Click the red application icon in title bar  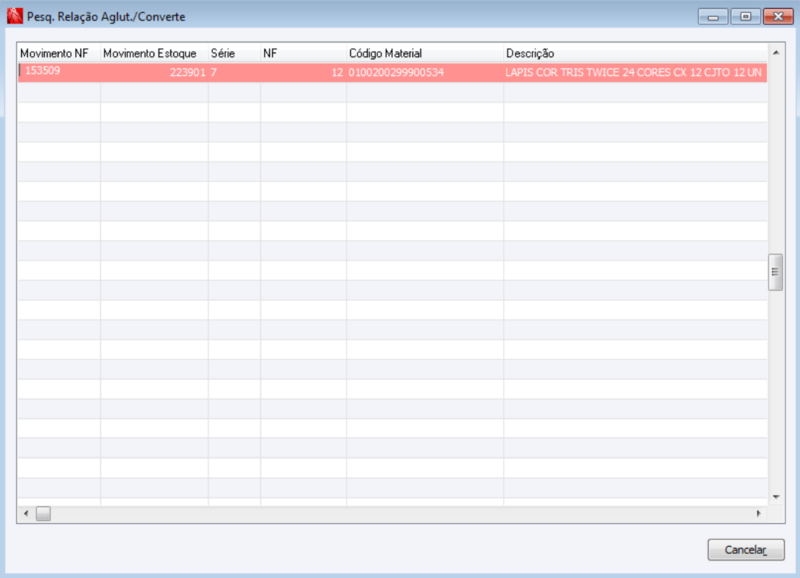click(15, 16)
